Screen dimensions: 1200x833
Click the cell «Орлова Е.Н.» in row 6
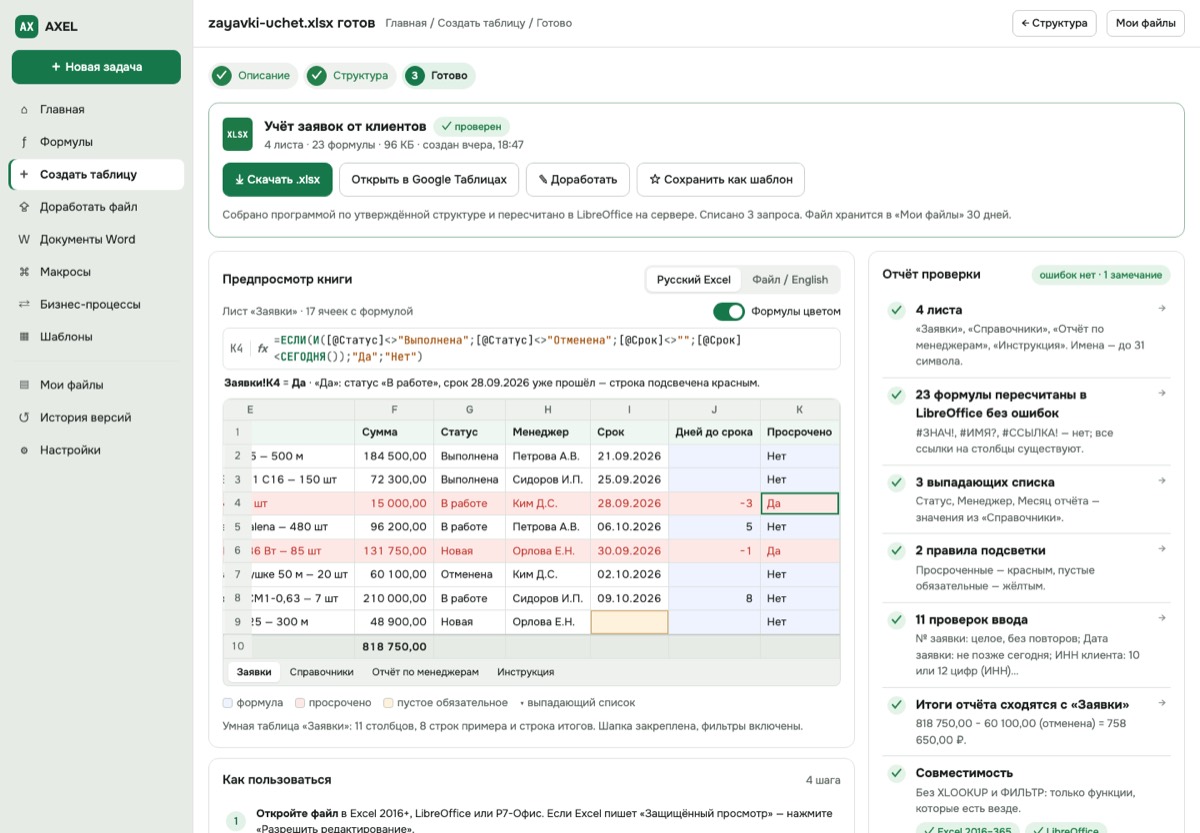point(547,551)
